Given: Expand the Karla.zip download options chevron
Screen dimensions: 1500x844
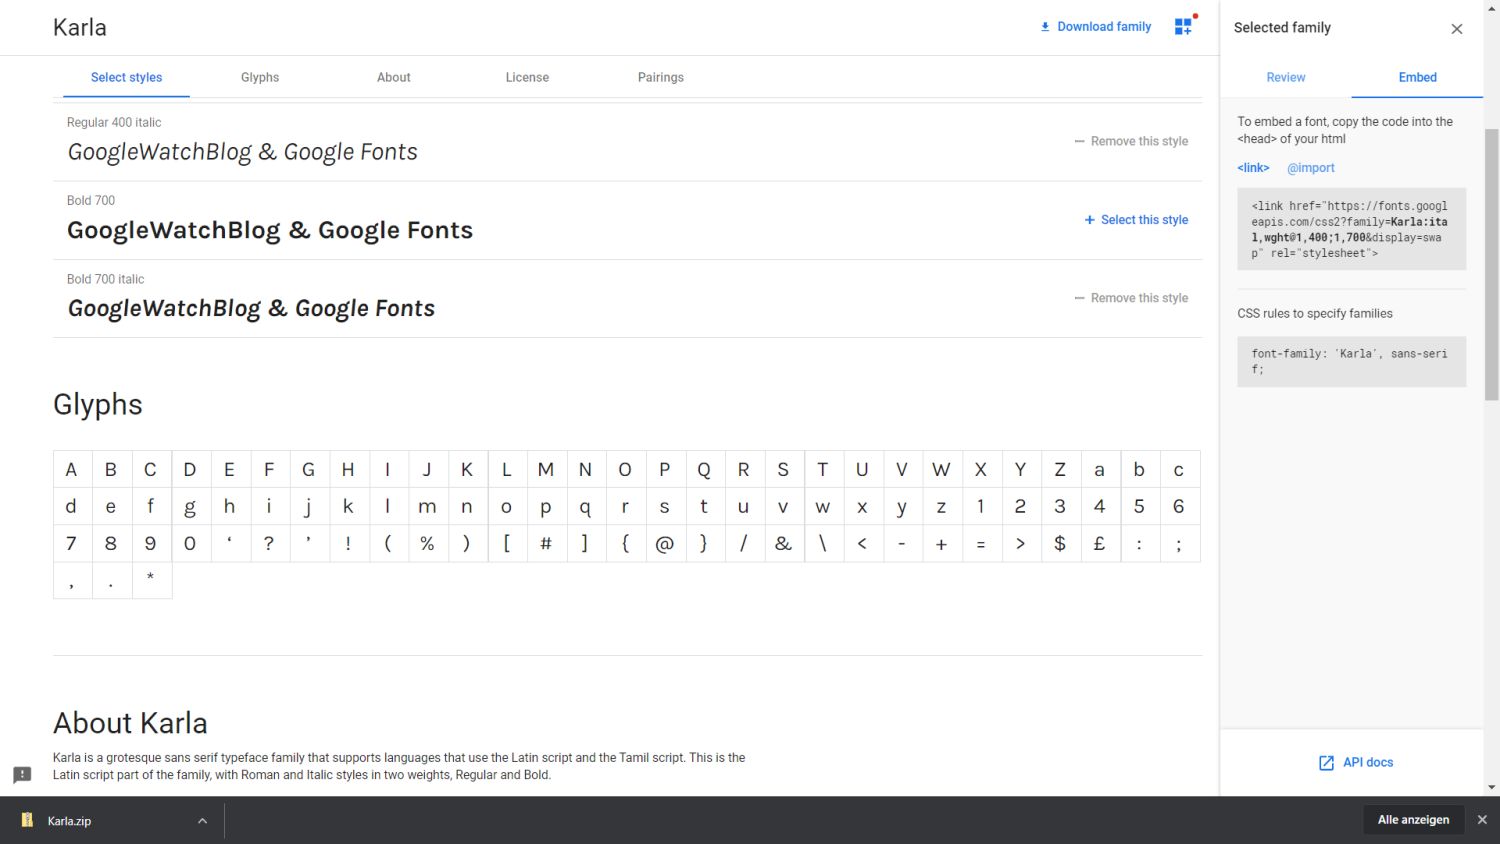Looking at the screenshot, I should tap(202, 821).
